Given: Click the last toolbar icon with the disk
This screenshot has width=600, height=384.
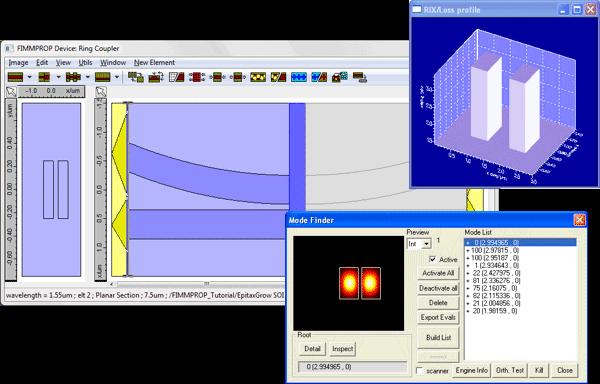Looking at the screenshot, I should [359, 77].
